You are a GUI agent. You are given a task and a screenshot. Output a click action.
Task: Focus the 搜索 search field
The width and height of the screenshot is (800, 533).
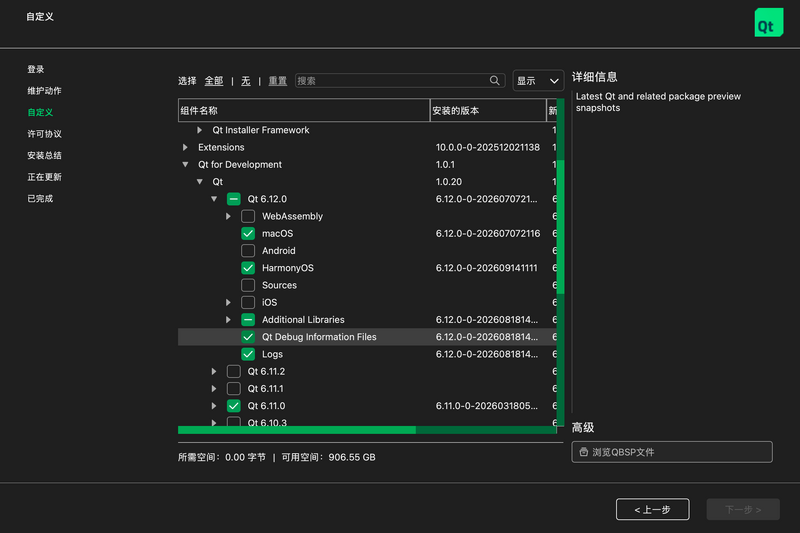pyautogui.click(x=400, y=81)
